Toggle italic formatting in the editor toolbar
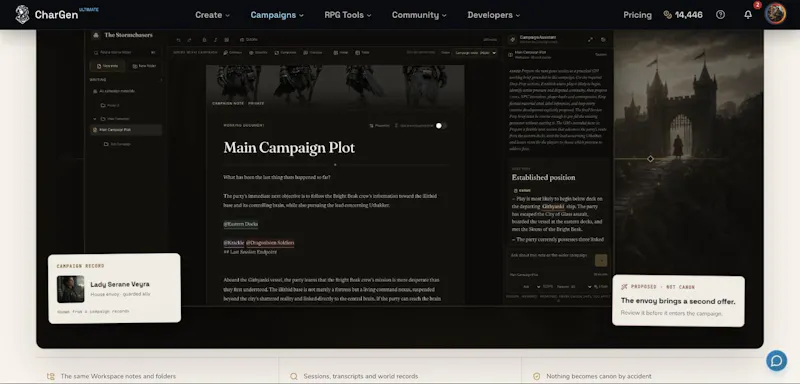Screen dimensions: 800x384 coord(215,40)
